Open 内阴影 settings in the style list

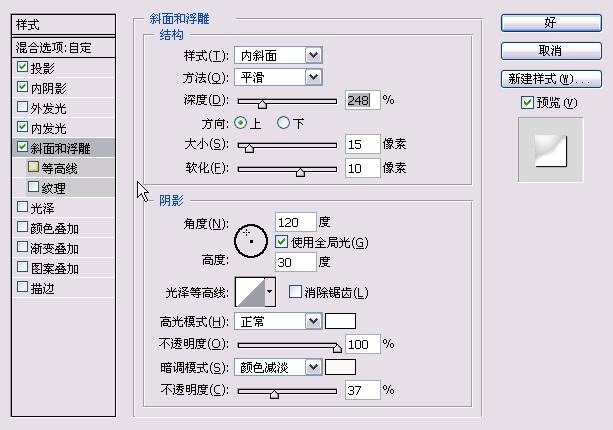tap(48, 88)
